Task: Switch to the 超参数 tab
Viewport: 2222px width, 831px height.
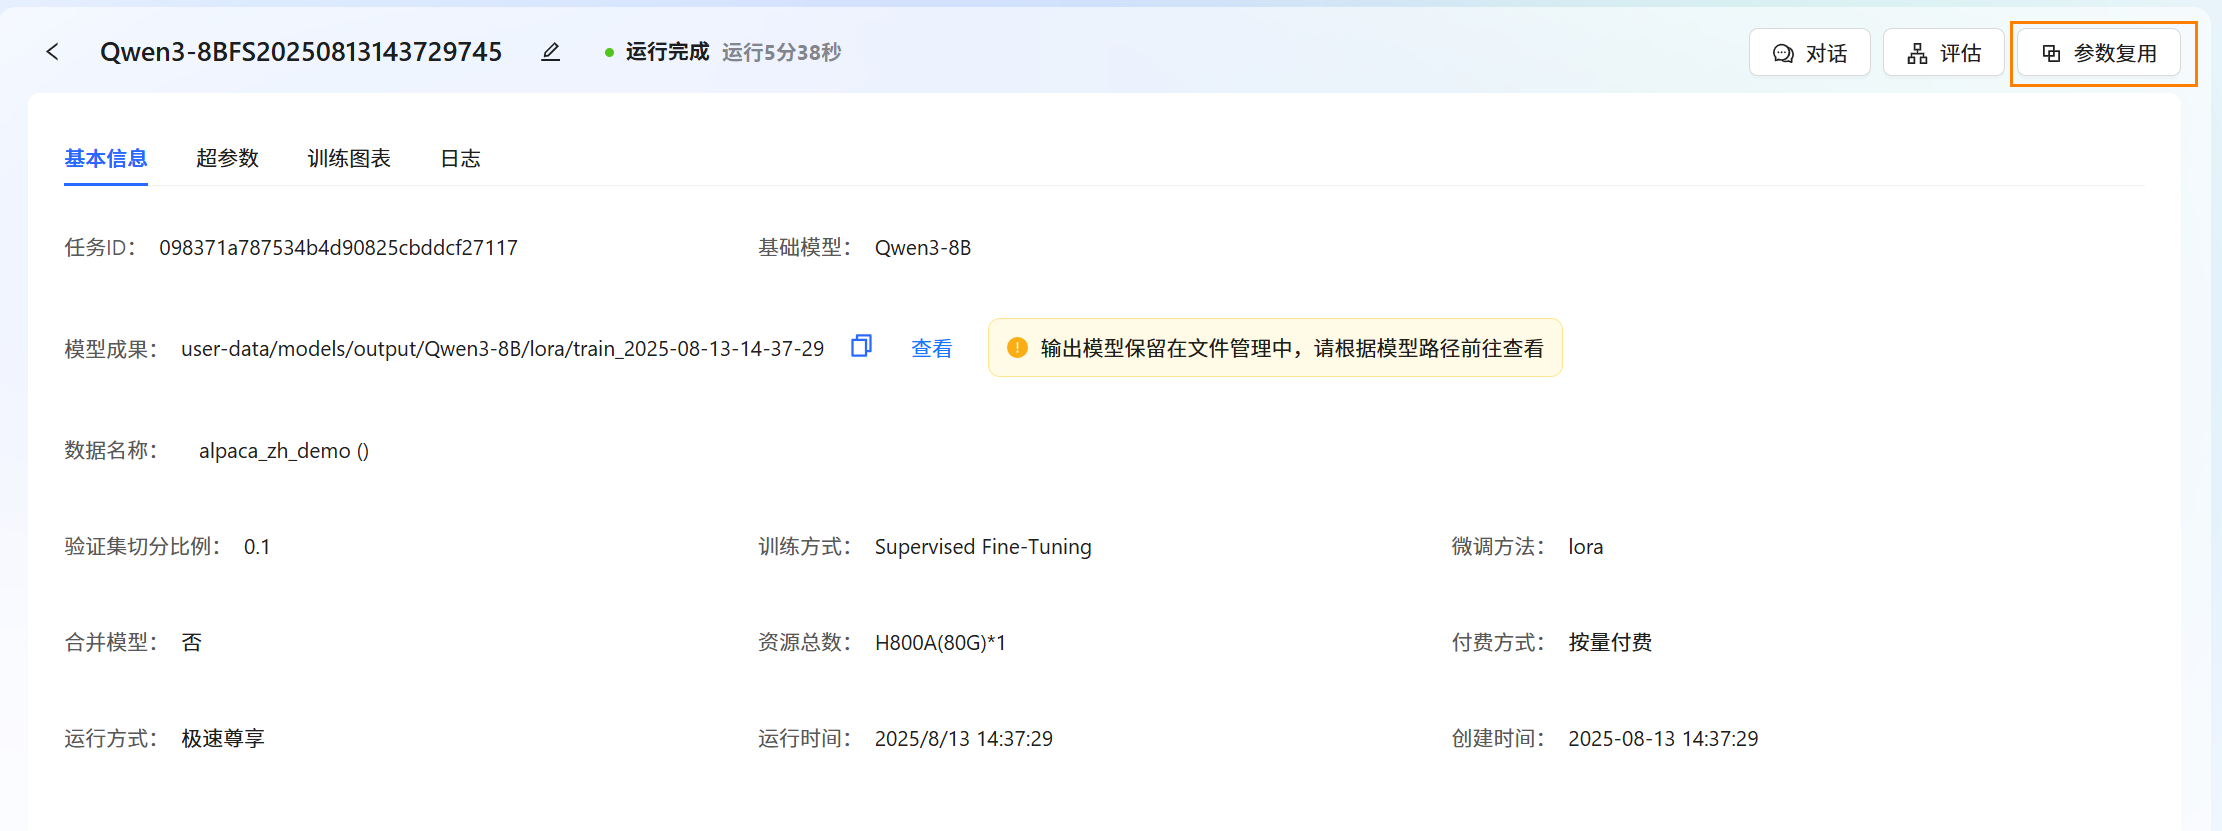Action: click(x=227, y=158)
